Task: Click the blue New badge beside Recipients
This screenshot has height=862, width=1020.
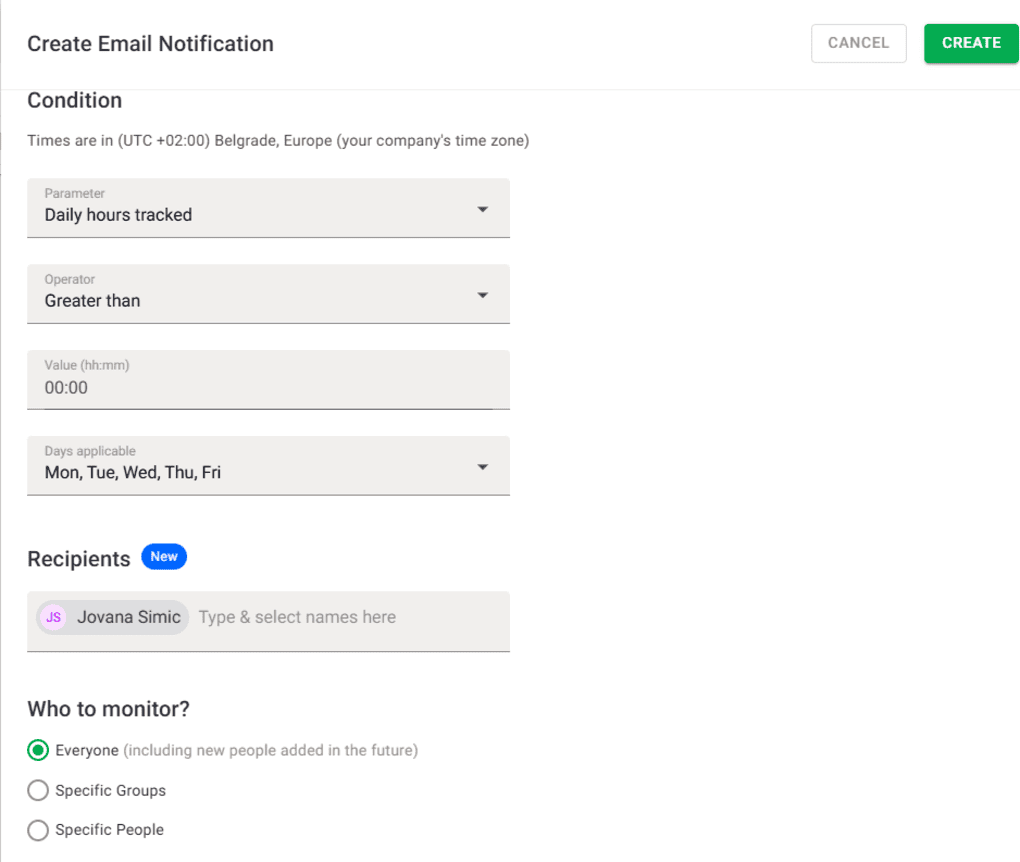Action: (x=164, y=556)
